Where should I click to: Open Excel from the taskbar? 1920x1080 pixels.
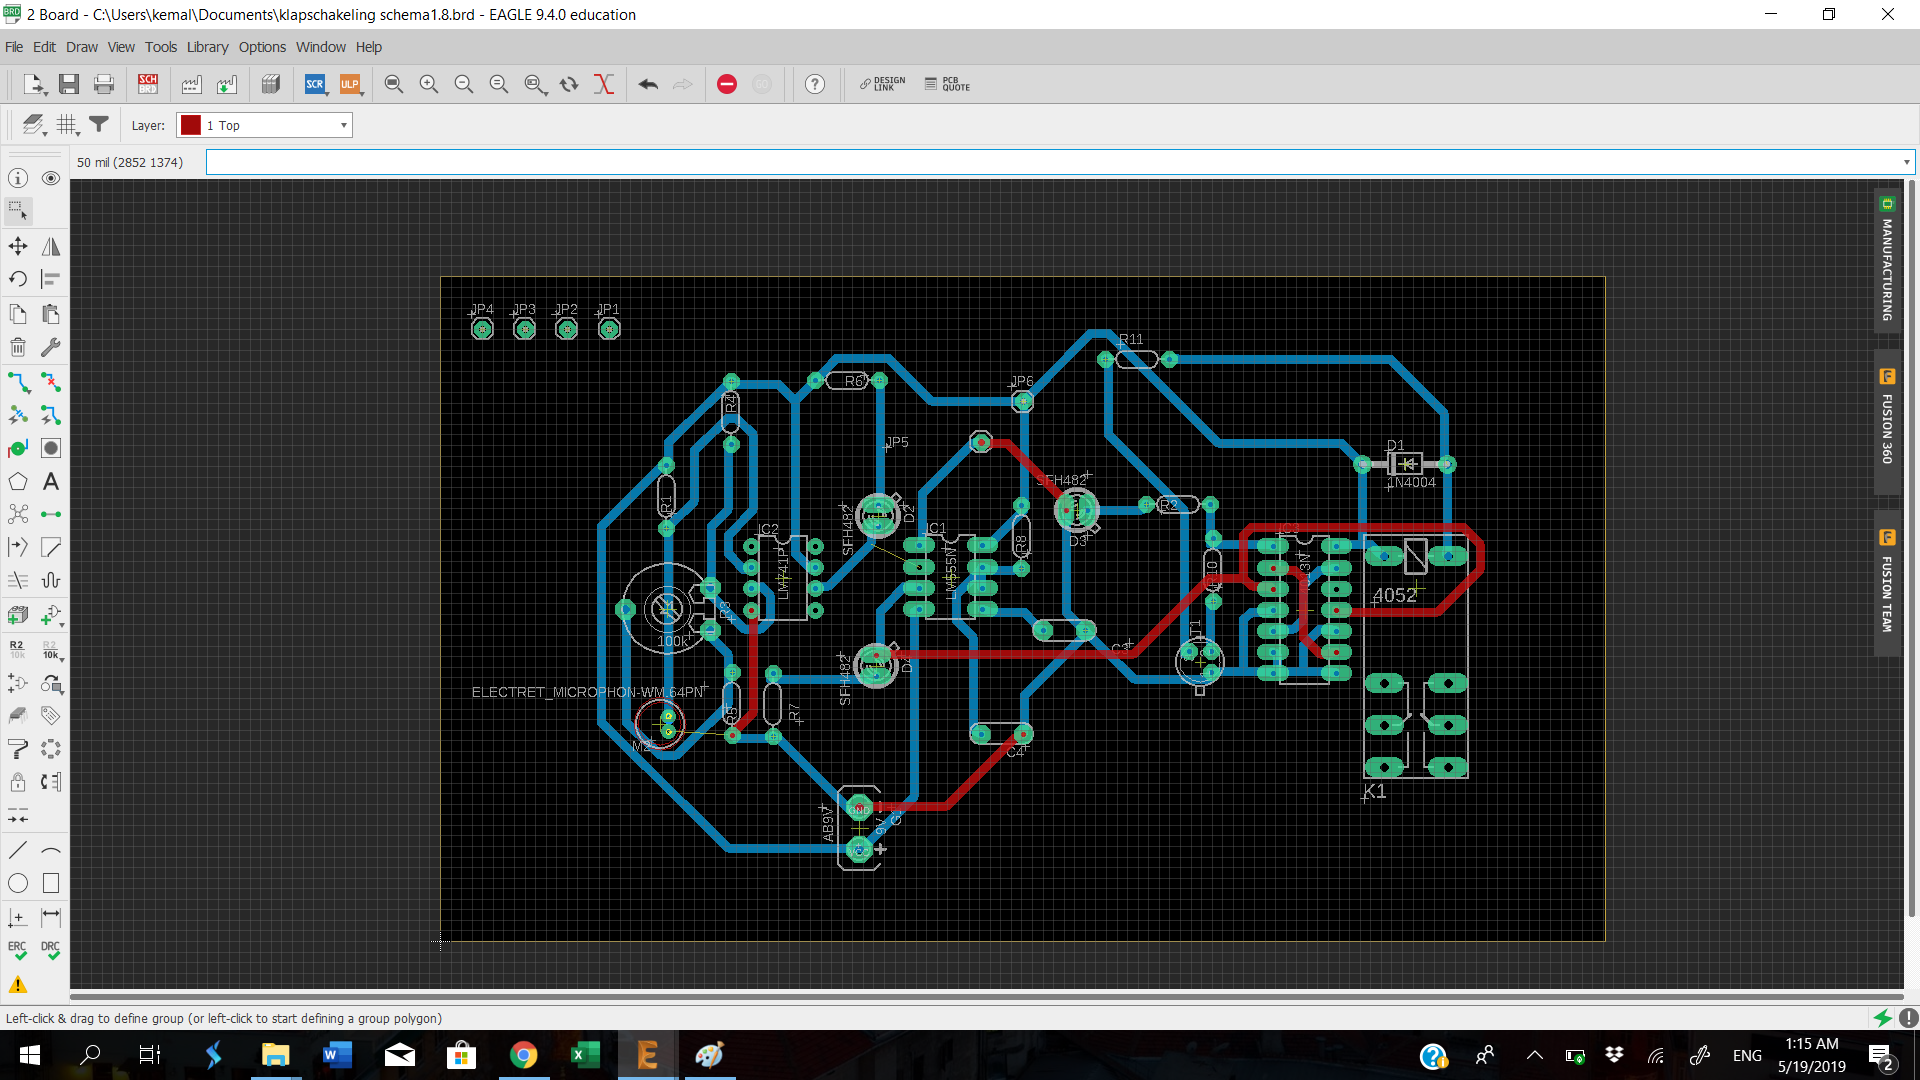(x=585, y=1055)
